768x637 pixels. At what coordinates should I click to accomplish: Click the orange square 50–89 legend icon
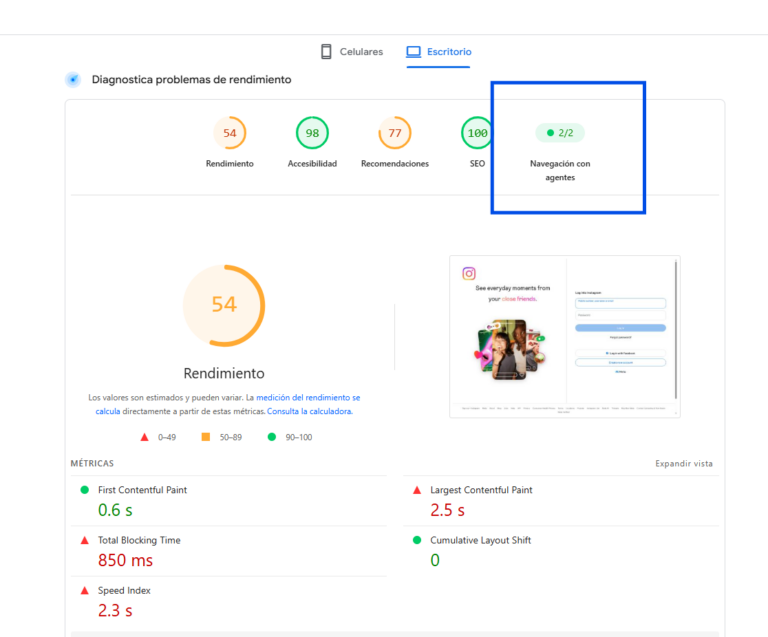[x=206, y=437]
